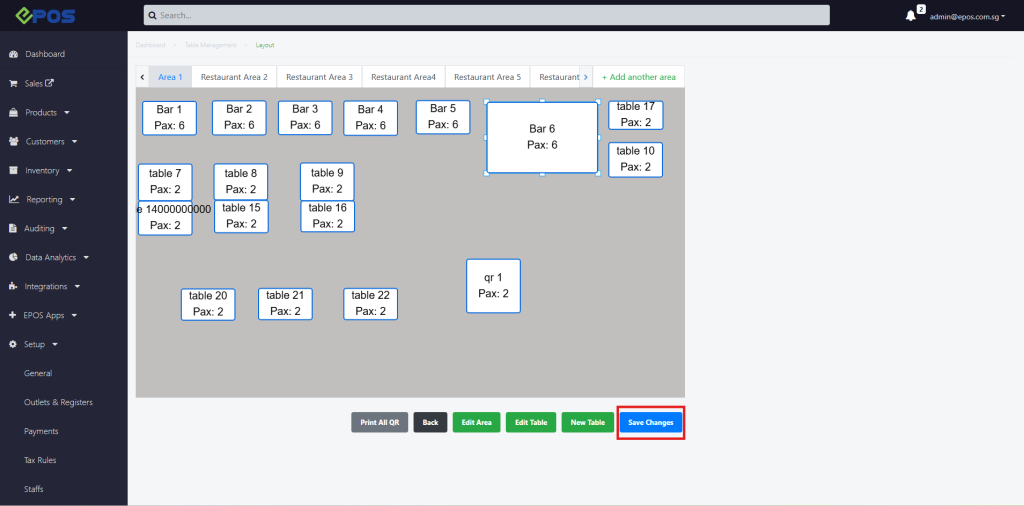Screen dimensions: 1024x506
Task: Switch to Area 1 tab
Action: click(170, 77)
